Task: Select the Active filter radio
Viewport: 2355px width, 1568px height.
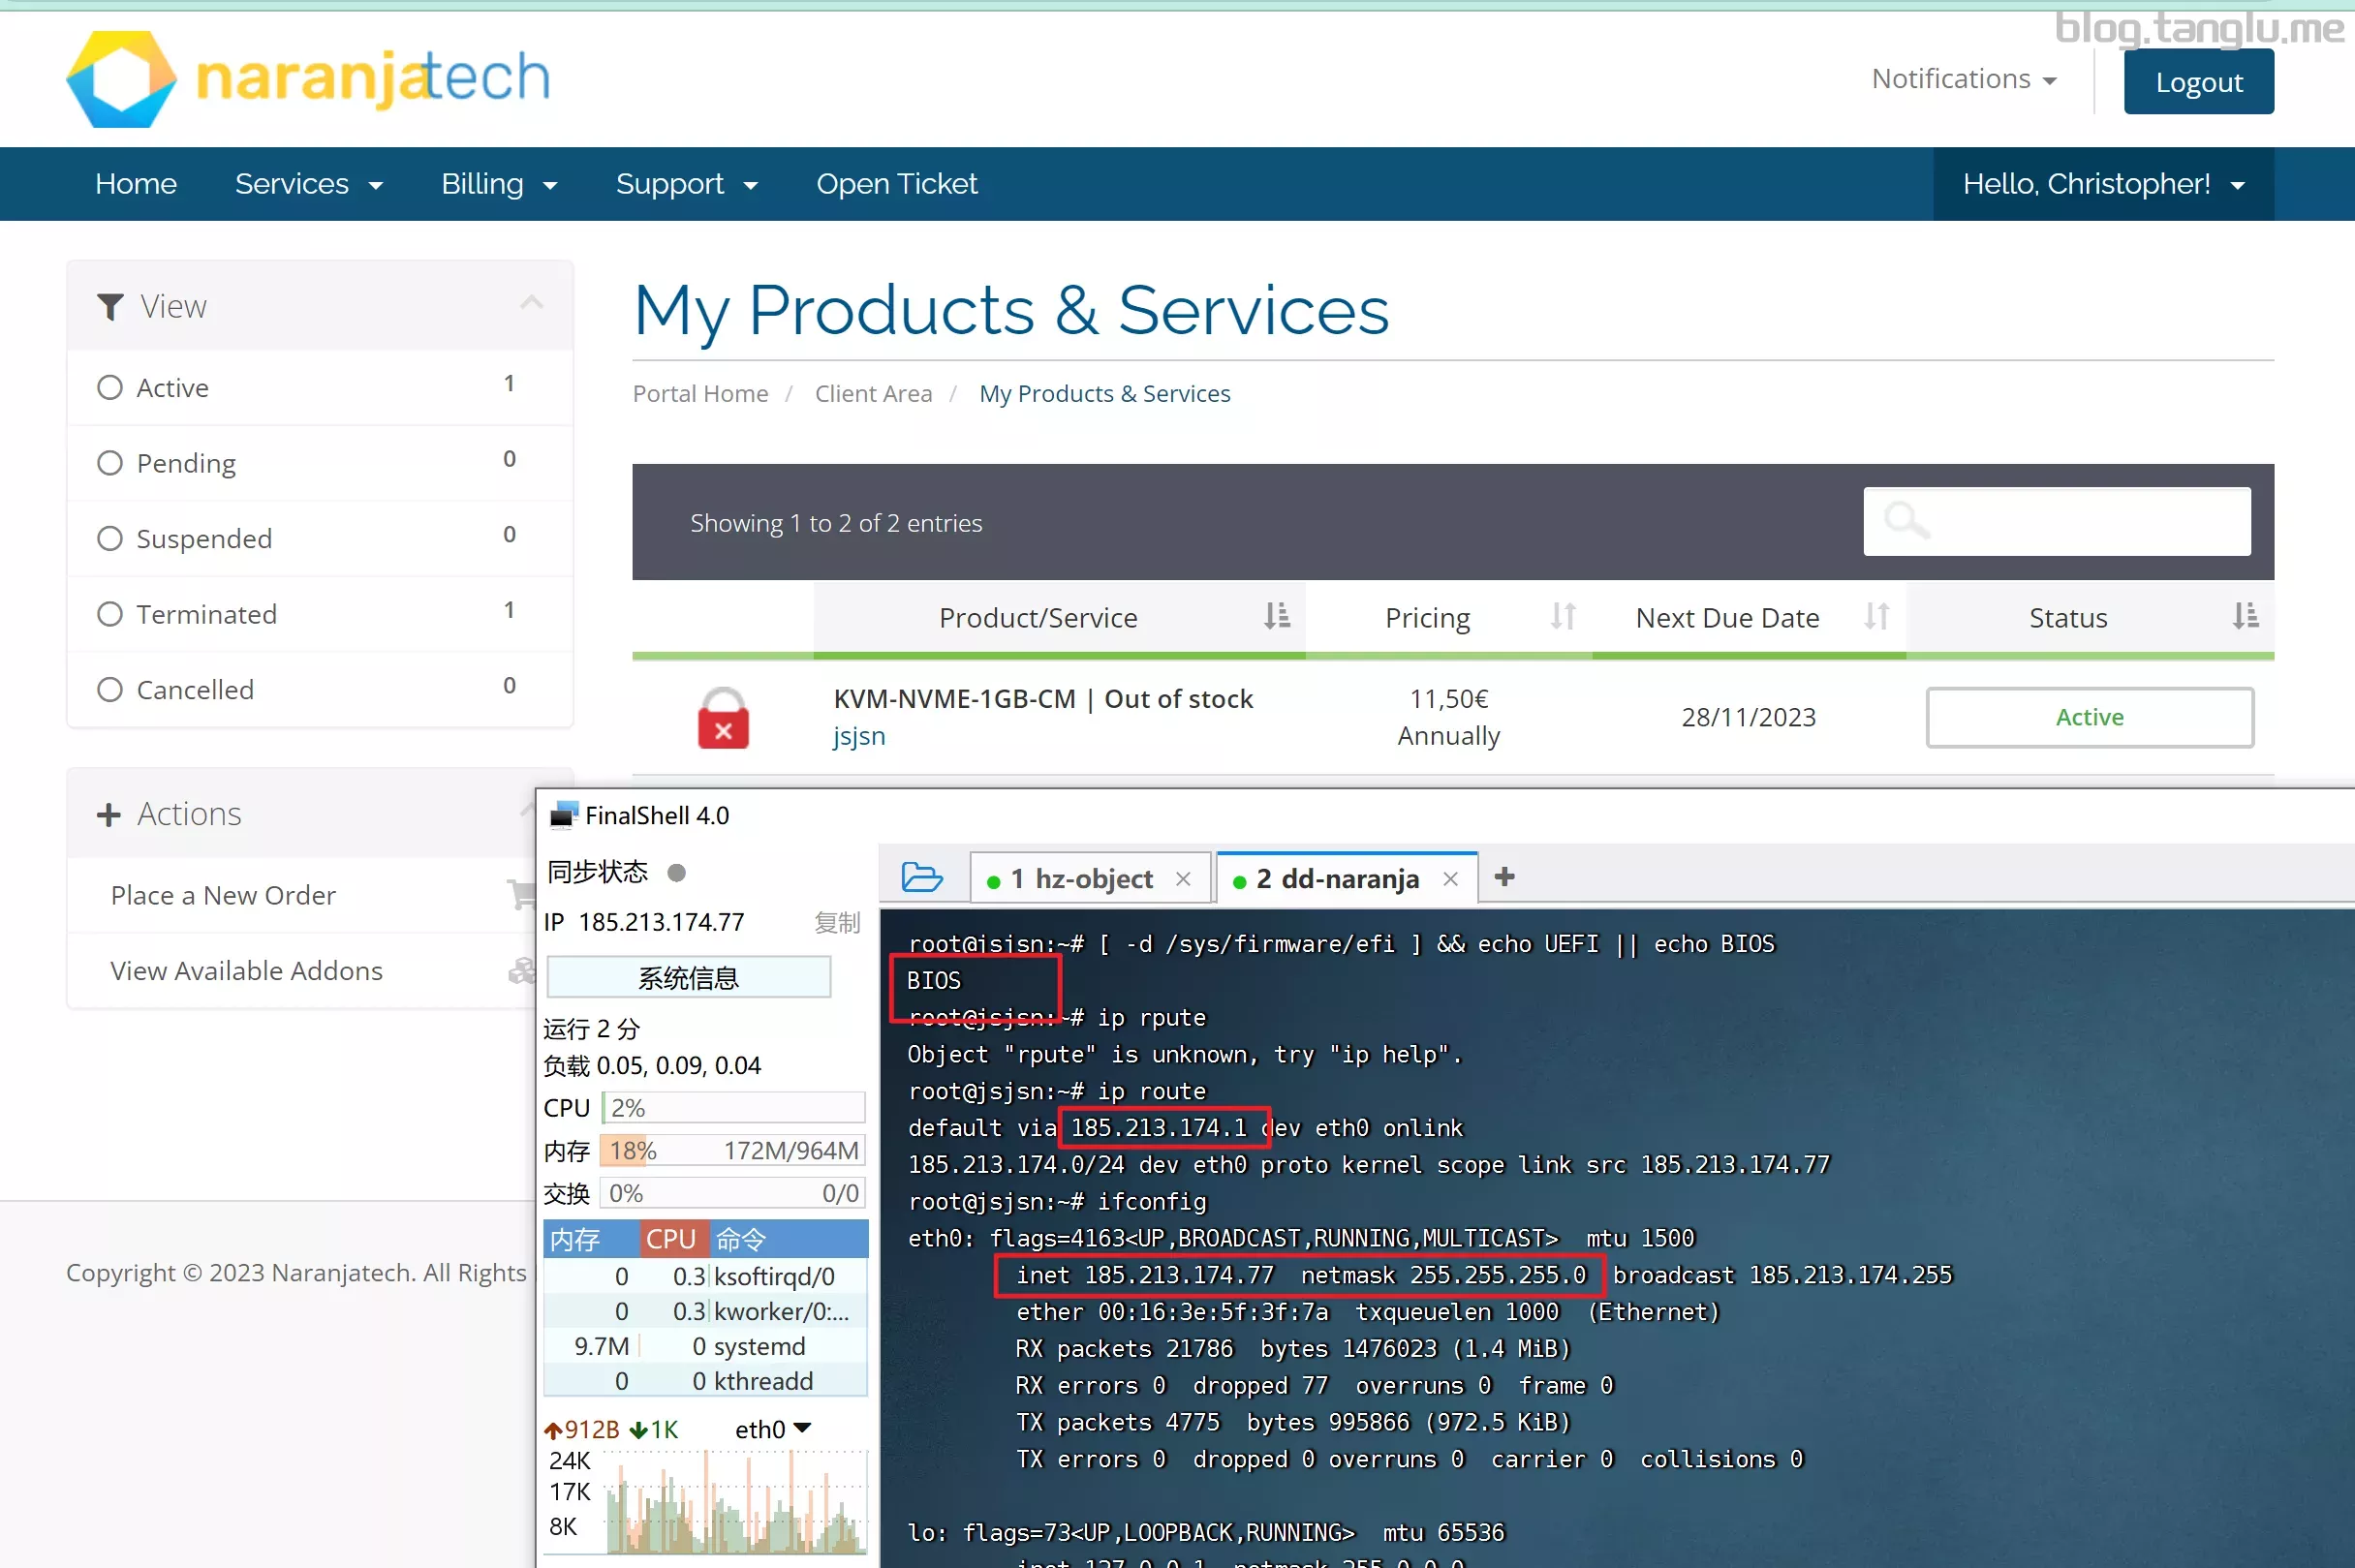Action: tap(110, 387)
